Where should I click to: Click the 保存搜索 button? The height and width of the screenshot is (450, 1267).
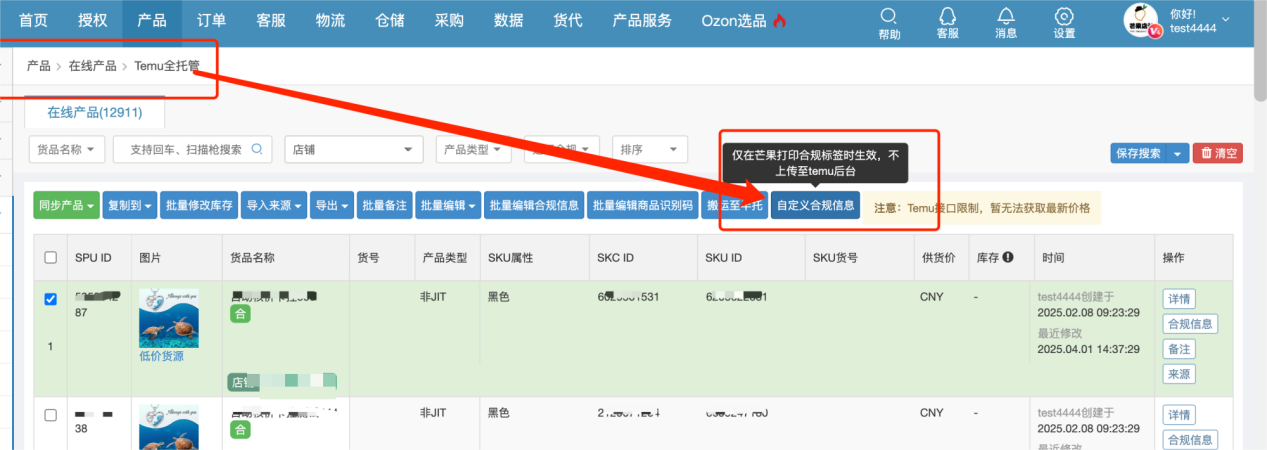[1139, 153]
